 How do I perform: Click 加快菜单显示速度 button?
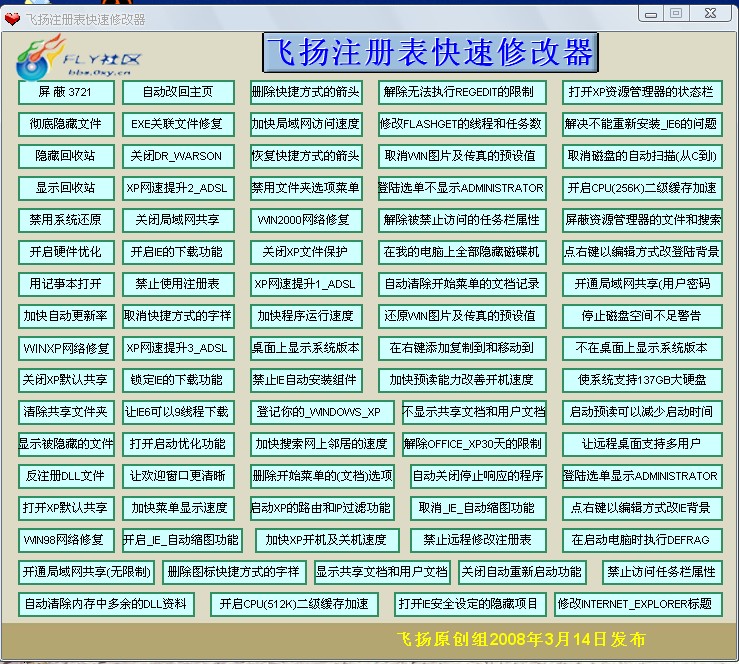pyautogui.click(x=178, y=508)
